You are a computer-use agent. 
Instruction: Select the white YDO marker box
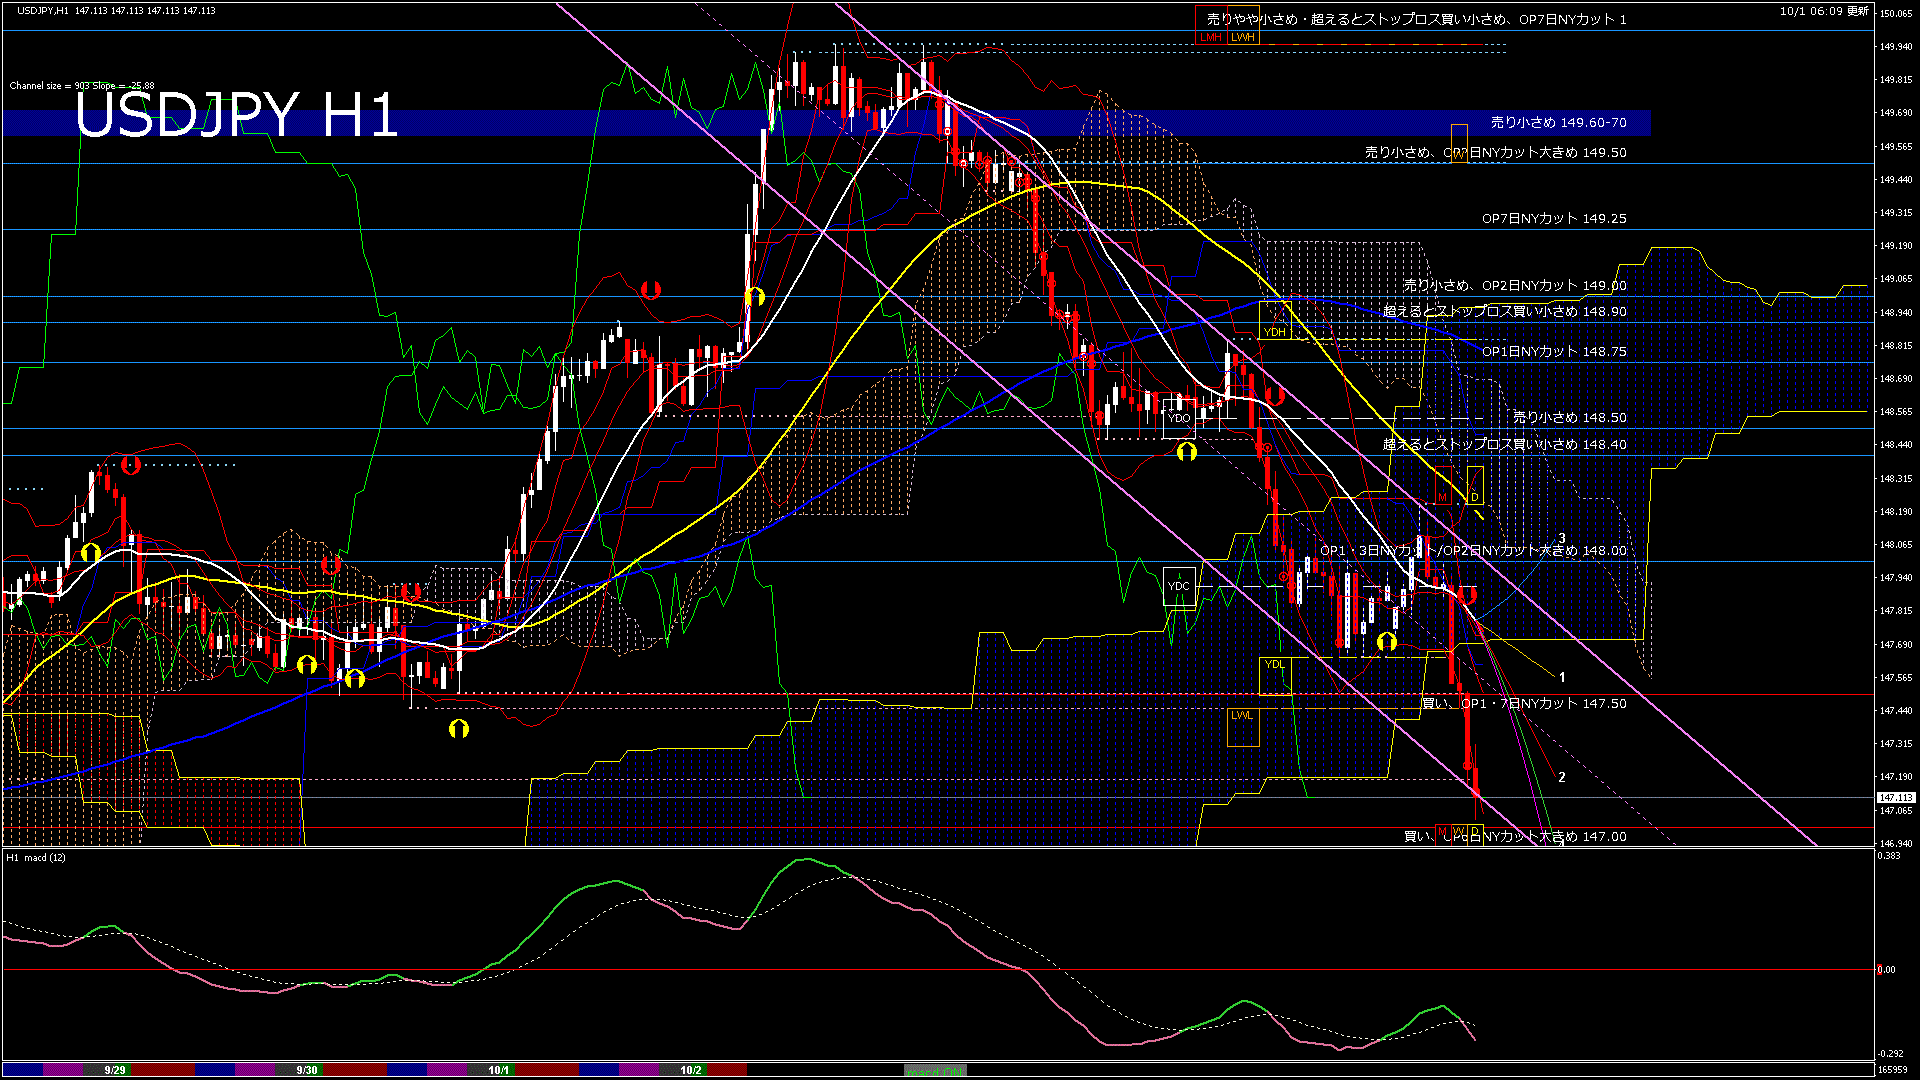tap(1179, 418)
